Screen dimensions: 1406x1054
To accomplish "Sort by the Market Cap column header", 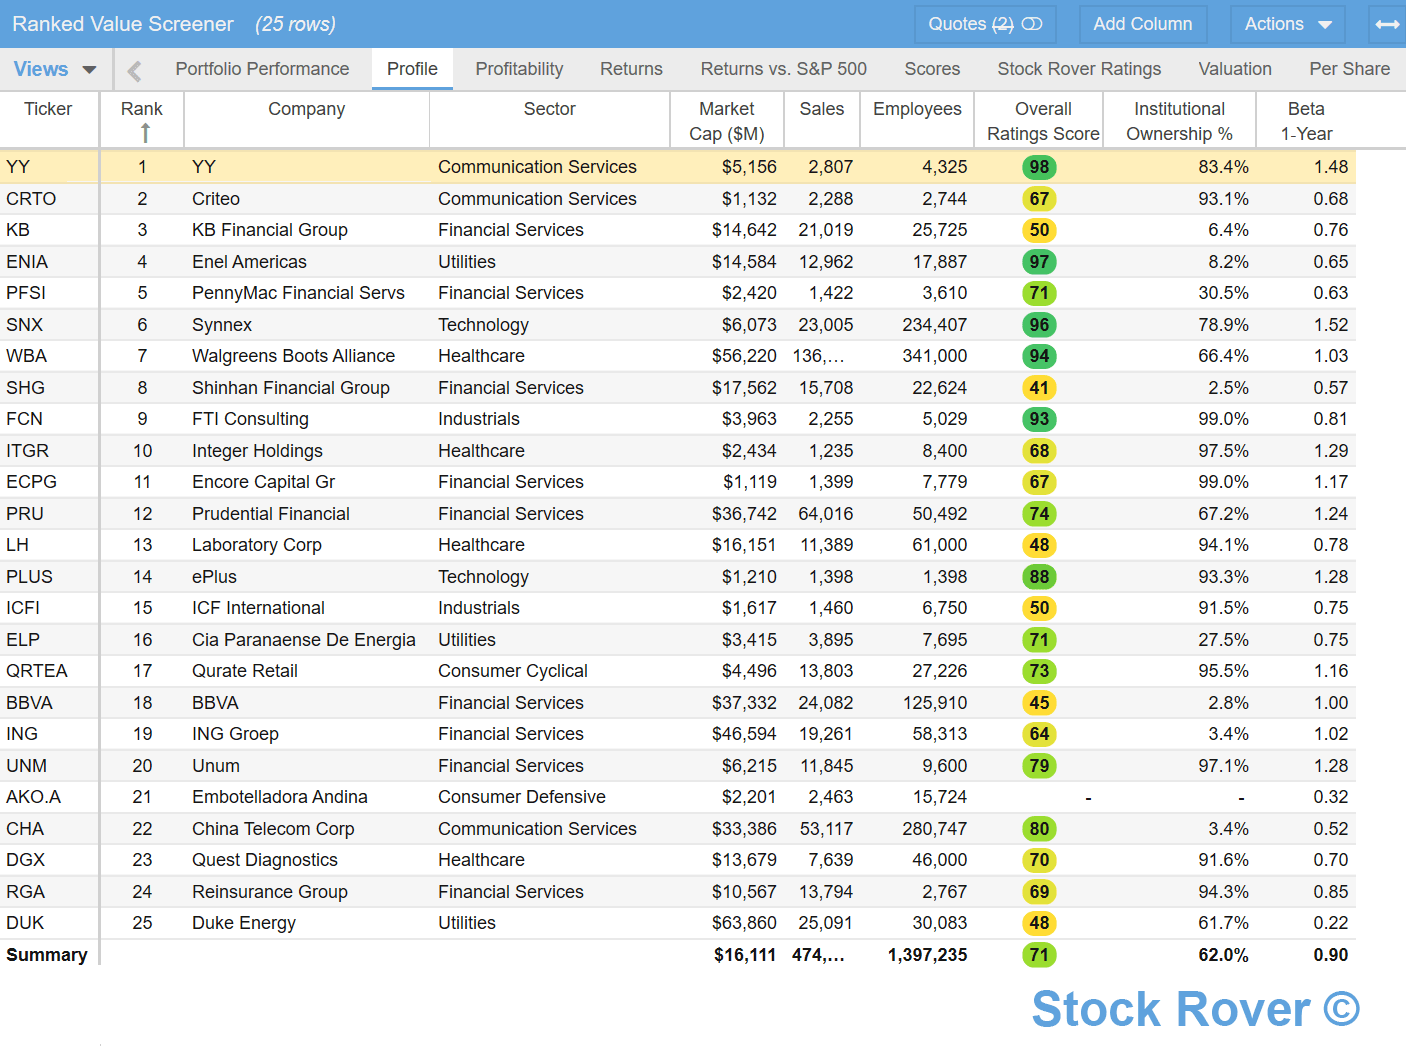I will coord(727,121).
